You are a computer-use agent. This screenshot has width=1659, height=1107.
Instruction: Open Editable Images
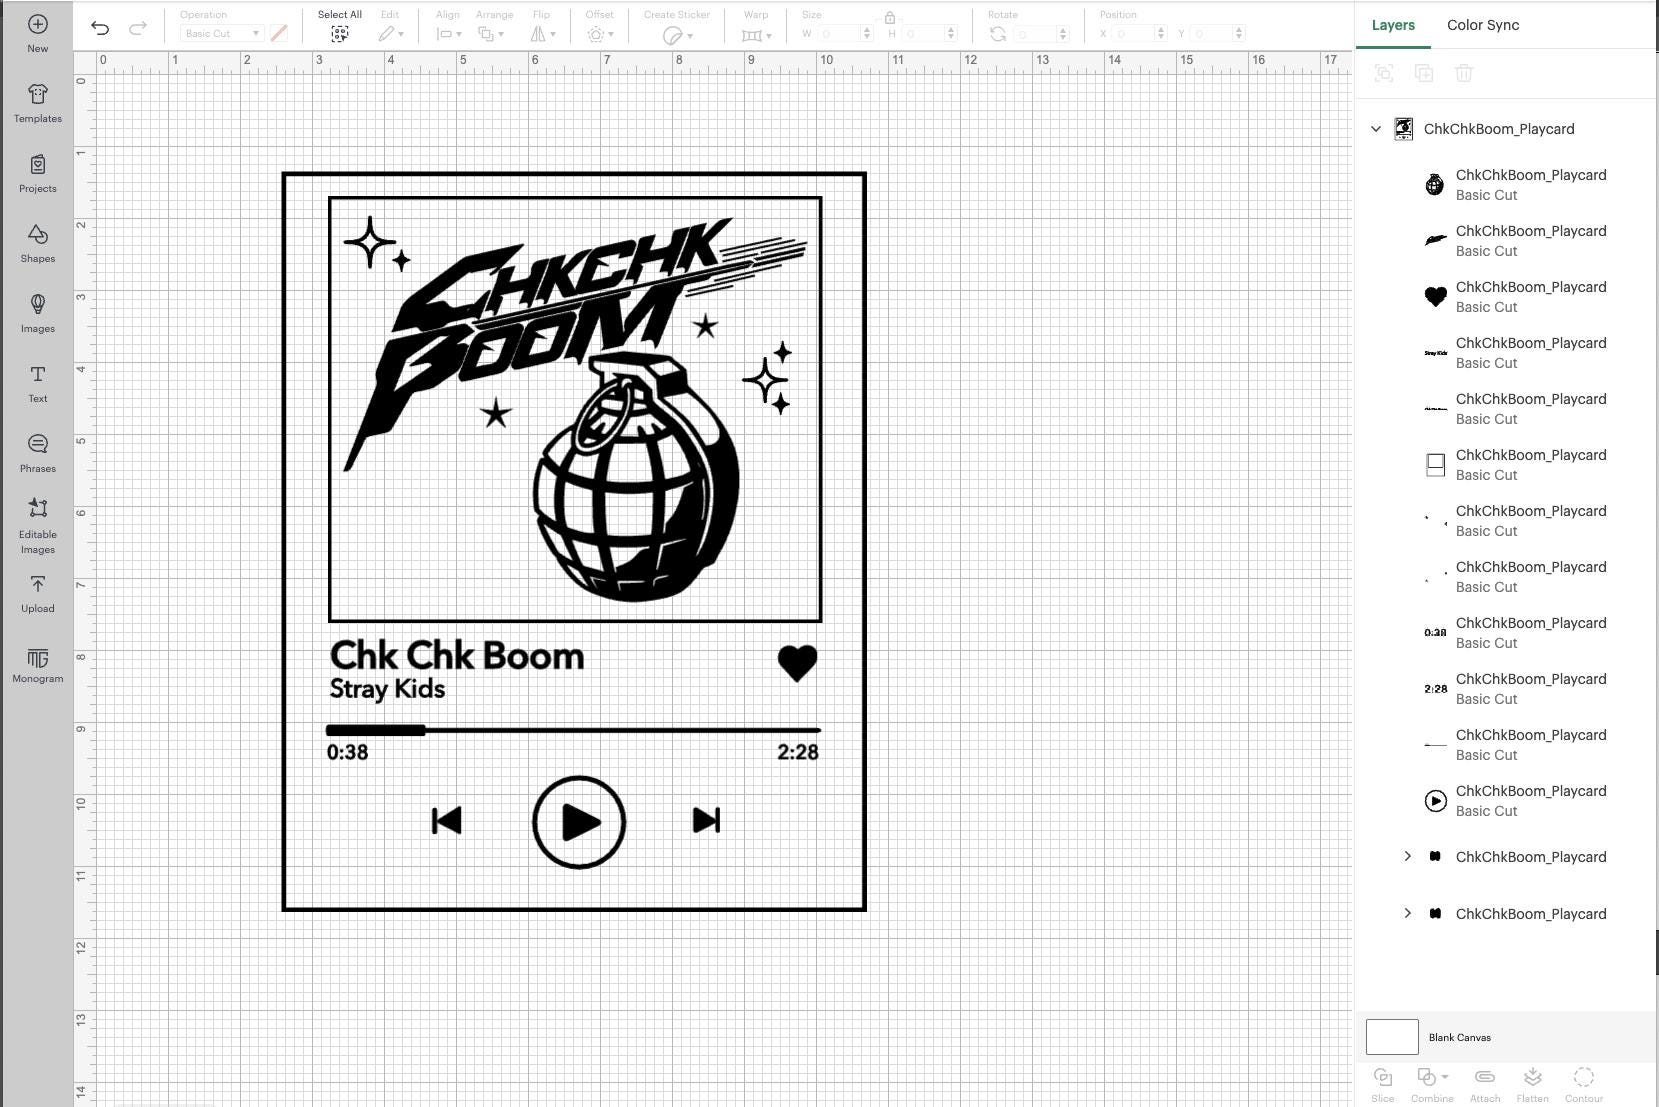[x=37, y=526]
